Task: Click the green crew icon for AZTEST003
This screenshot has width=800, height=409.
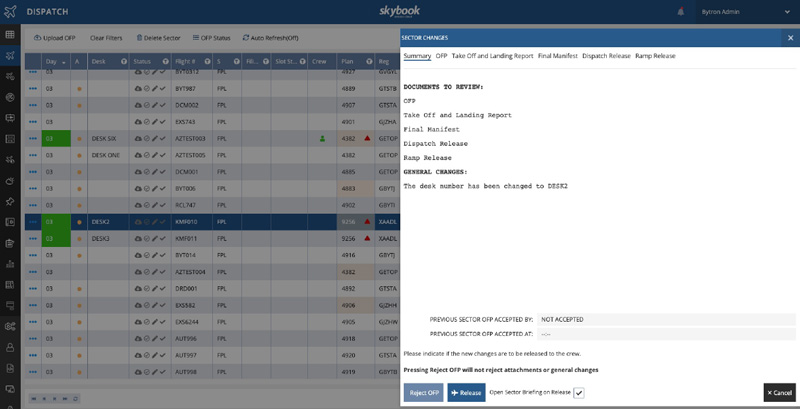Action: 322,139
